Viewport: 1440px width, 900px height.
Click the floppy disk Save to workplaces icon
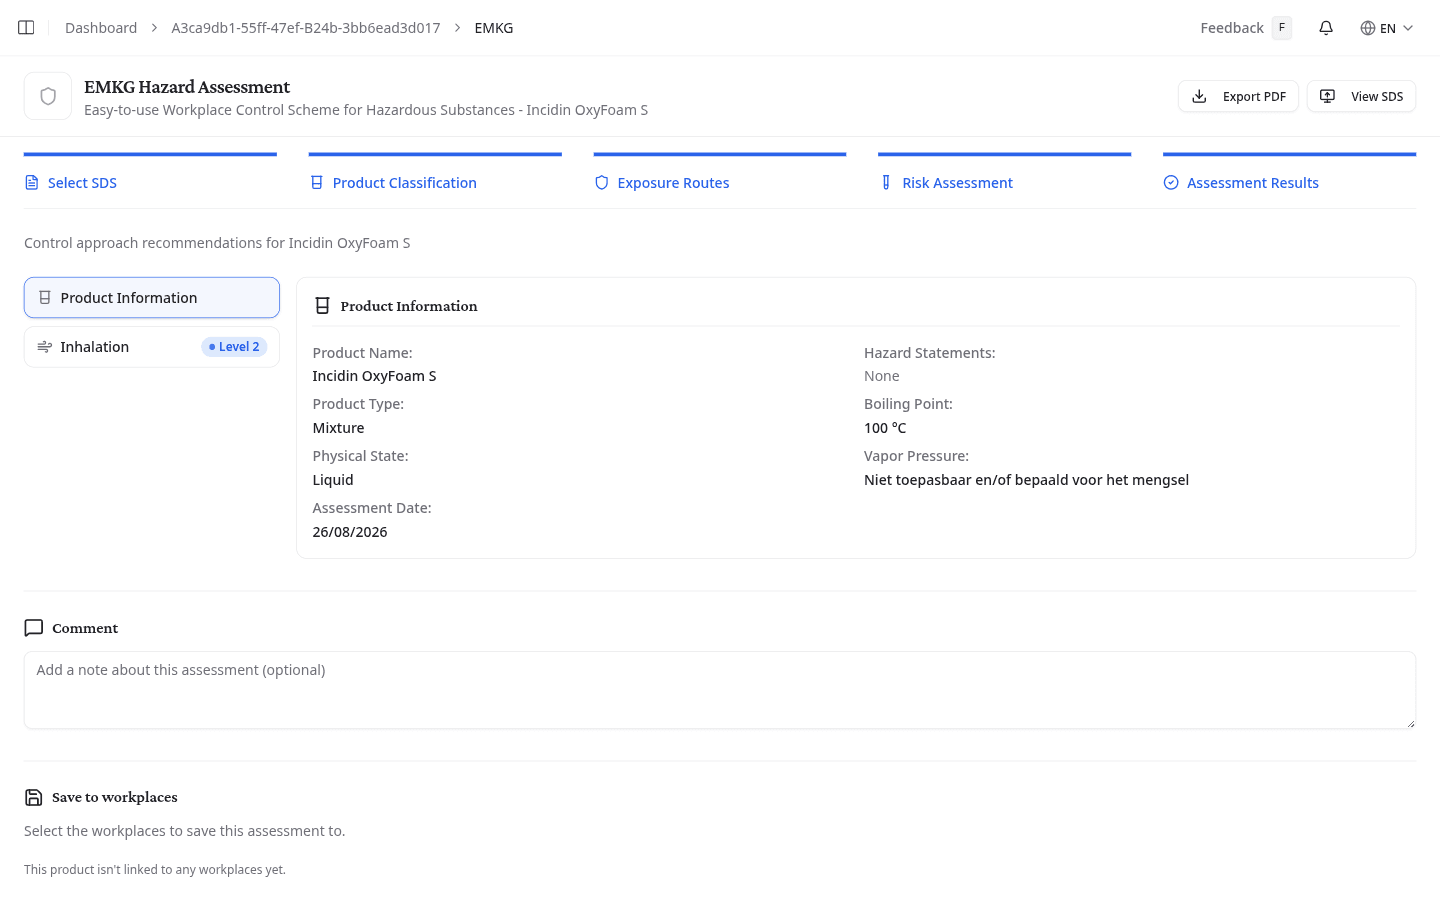click(x=34, y=797)
